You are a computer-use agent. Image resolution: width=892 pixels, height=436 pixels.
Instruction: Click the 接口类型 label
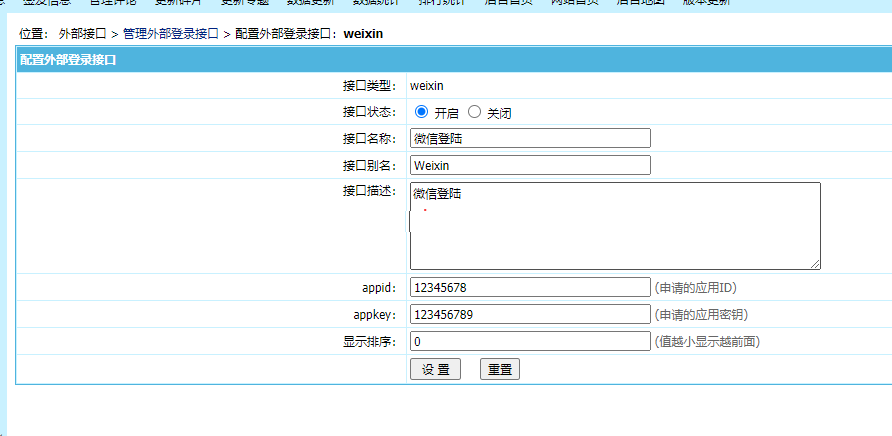click(369, 86)
